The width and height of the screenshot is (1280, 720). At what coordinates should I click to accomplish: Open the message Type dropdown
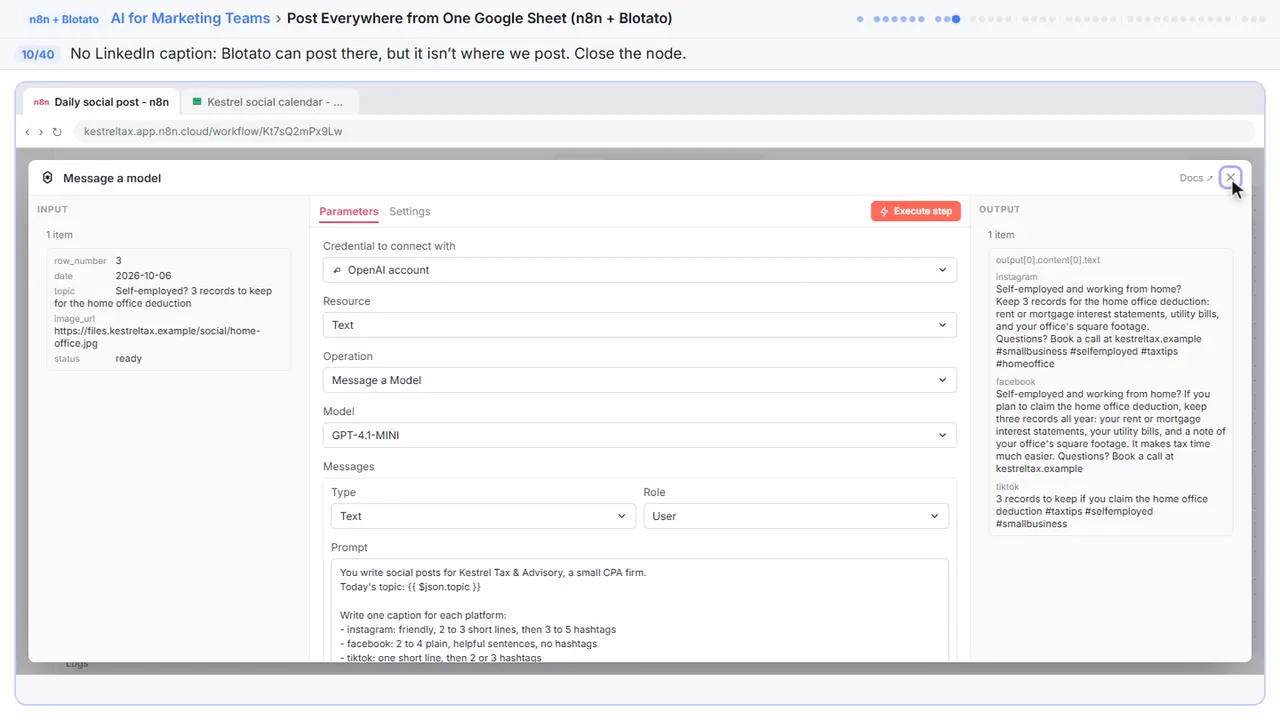click(x=483, y=516)
